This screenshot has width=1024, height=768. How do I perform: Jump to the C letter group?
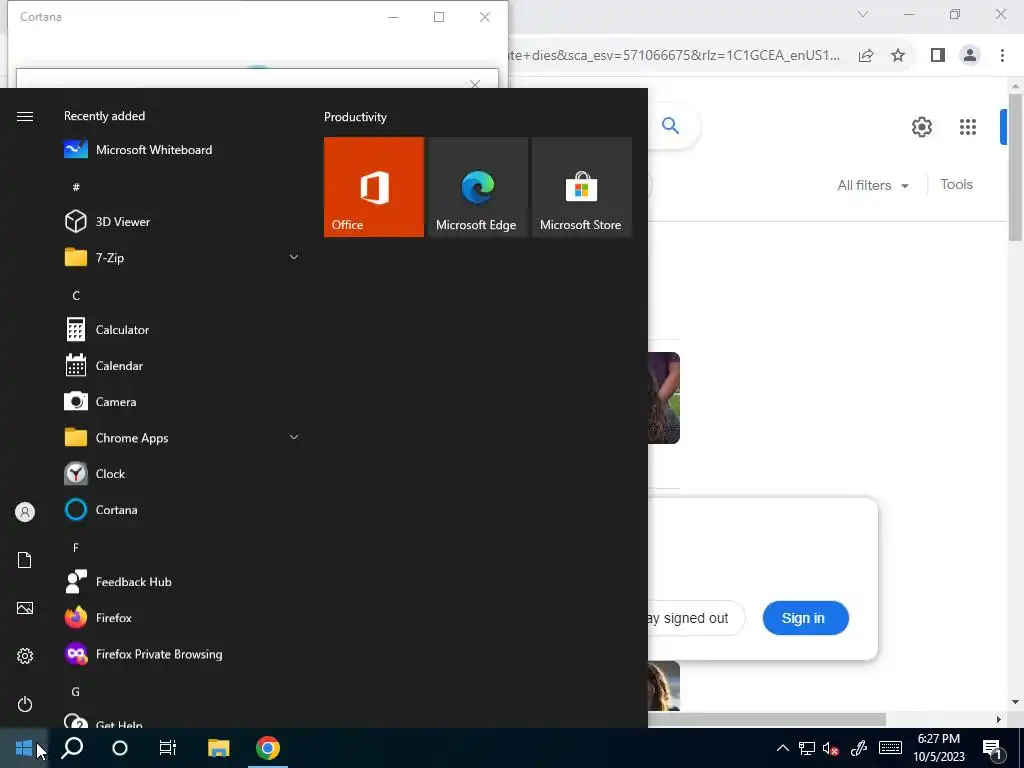(x=76, y=296)
